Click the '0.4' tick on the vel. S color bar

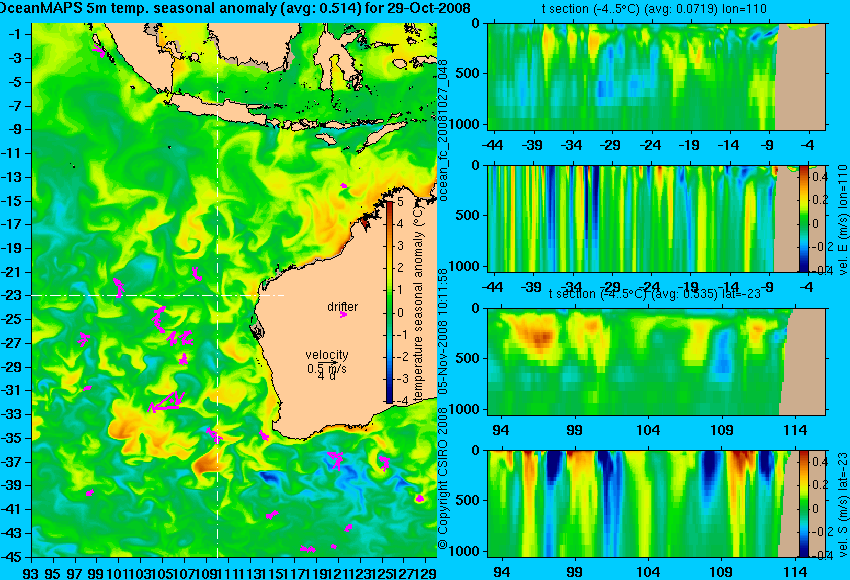820,462
